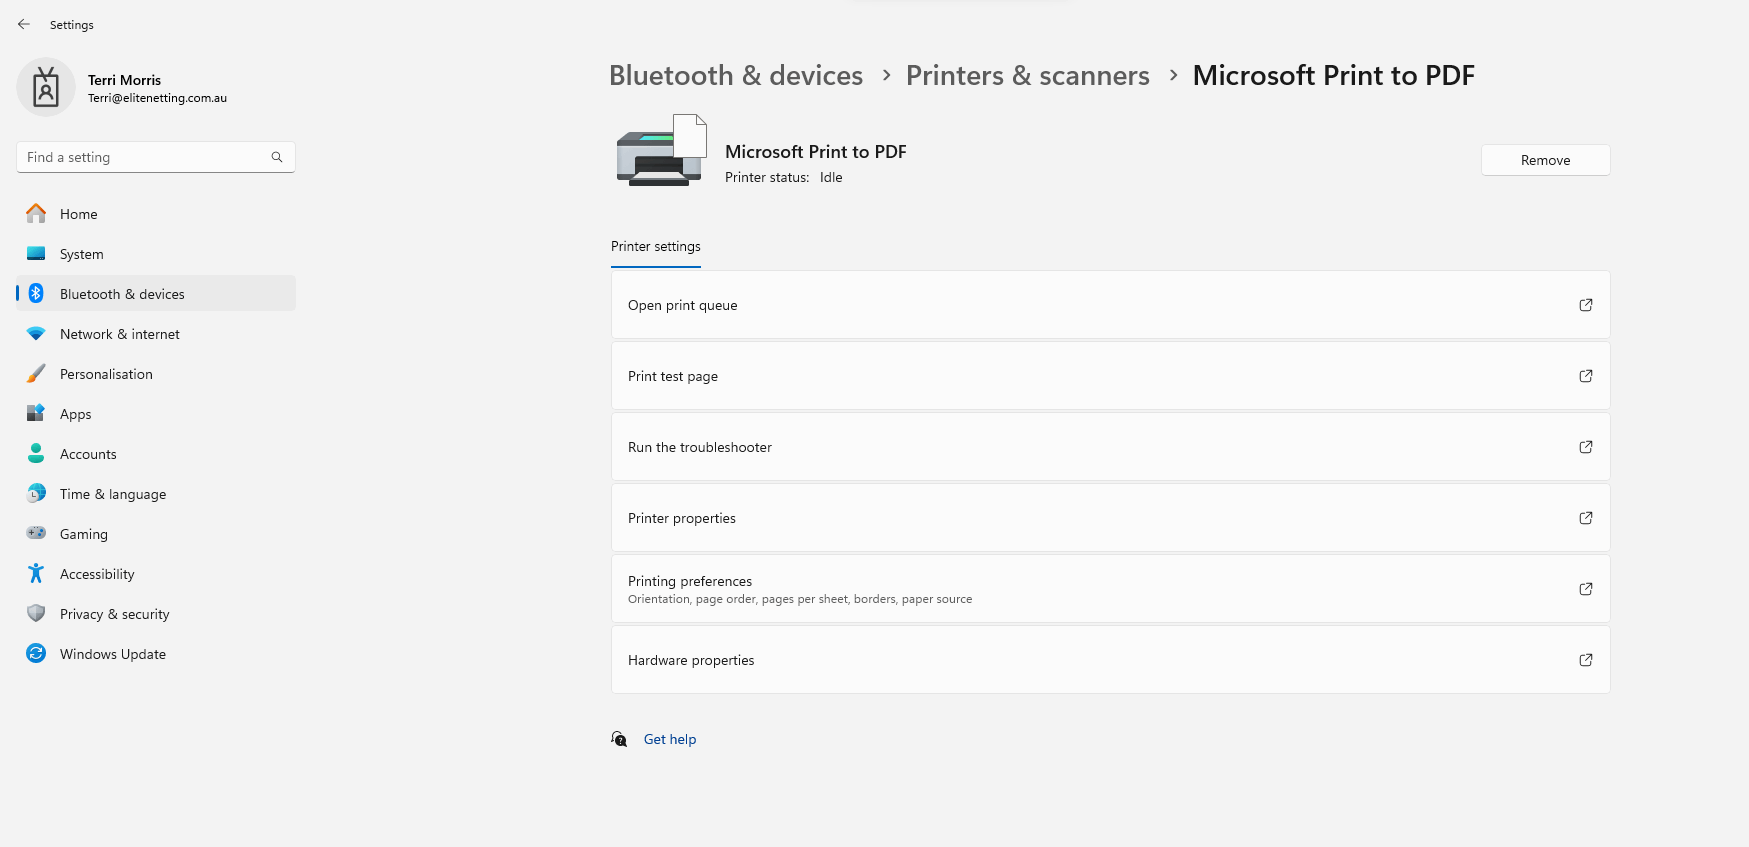1749x847 pixels.
Task: Go to Privacy & security settings
Action: pos(156,614)
